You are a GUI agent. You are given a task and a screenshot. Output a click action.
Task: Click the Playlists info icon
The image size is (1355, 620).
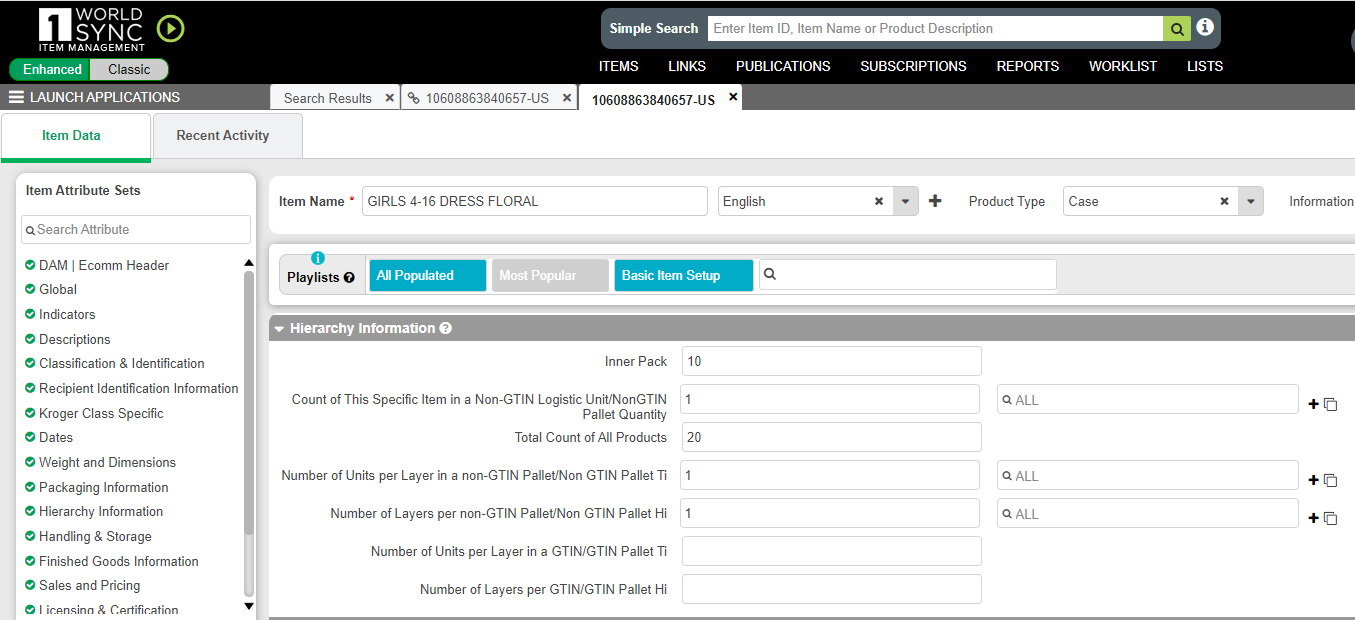point(318,257)
